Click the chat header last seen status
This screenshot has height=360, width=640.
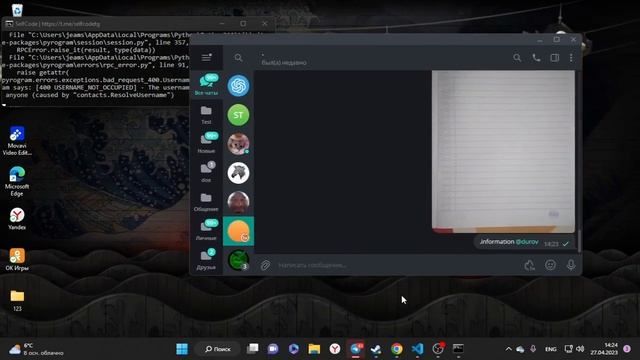tap(284, 62)
